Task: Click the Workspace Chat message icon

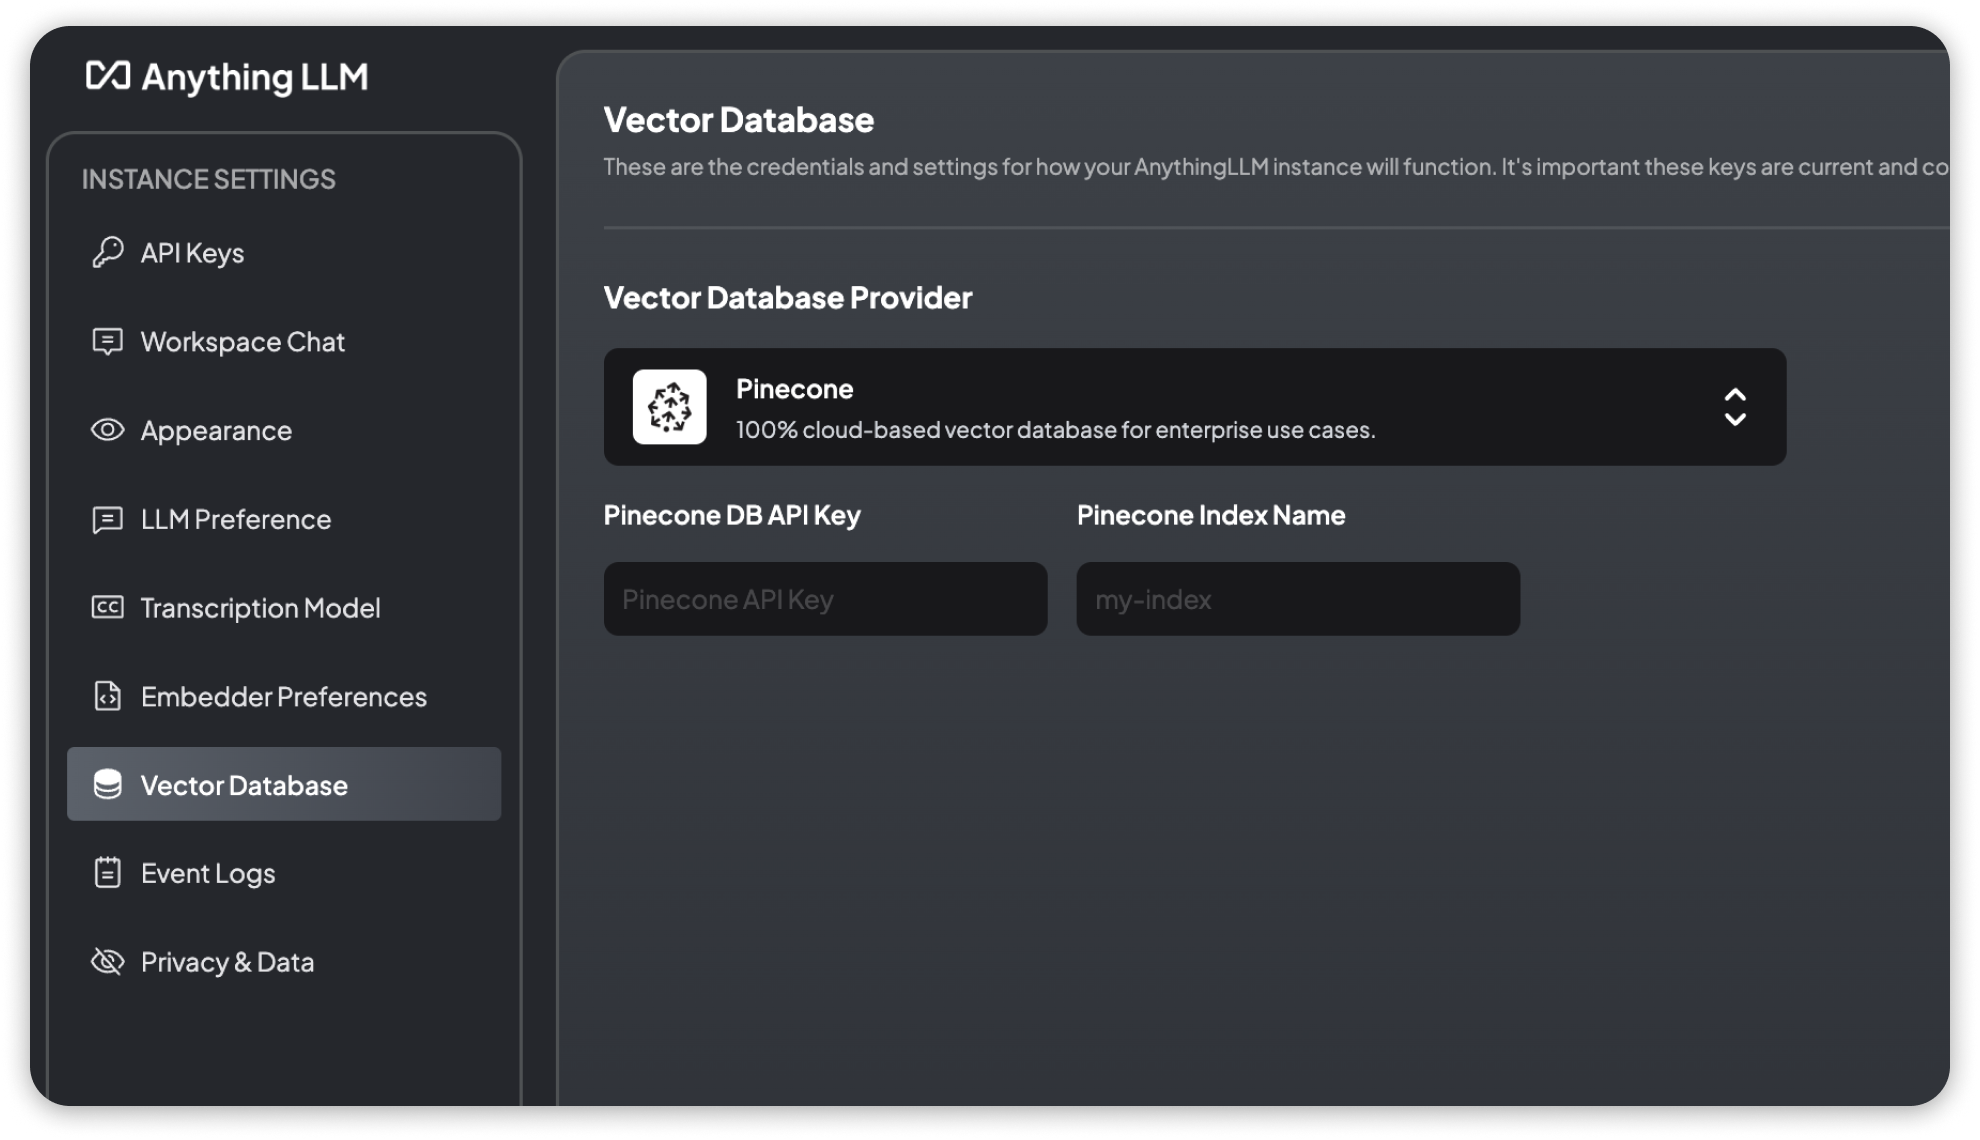Action: pos(106,341)
